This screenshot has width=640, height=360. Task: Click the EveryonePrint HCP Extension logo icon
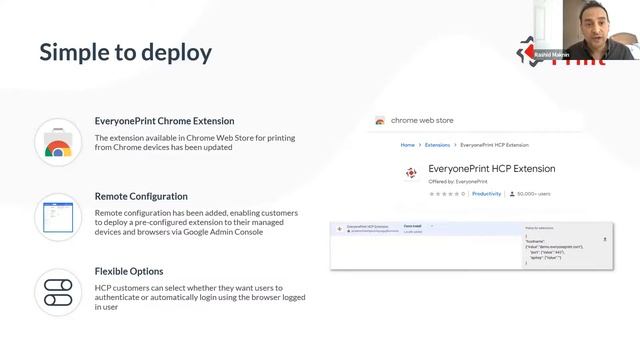[411, 173]
